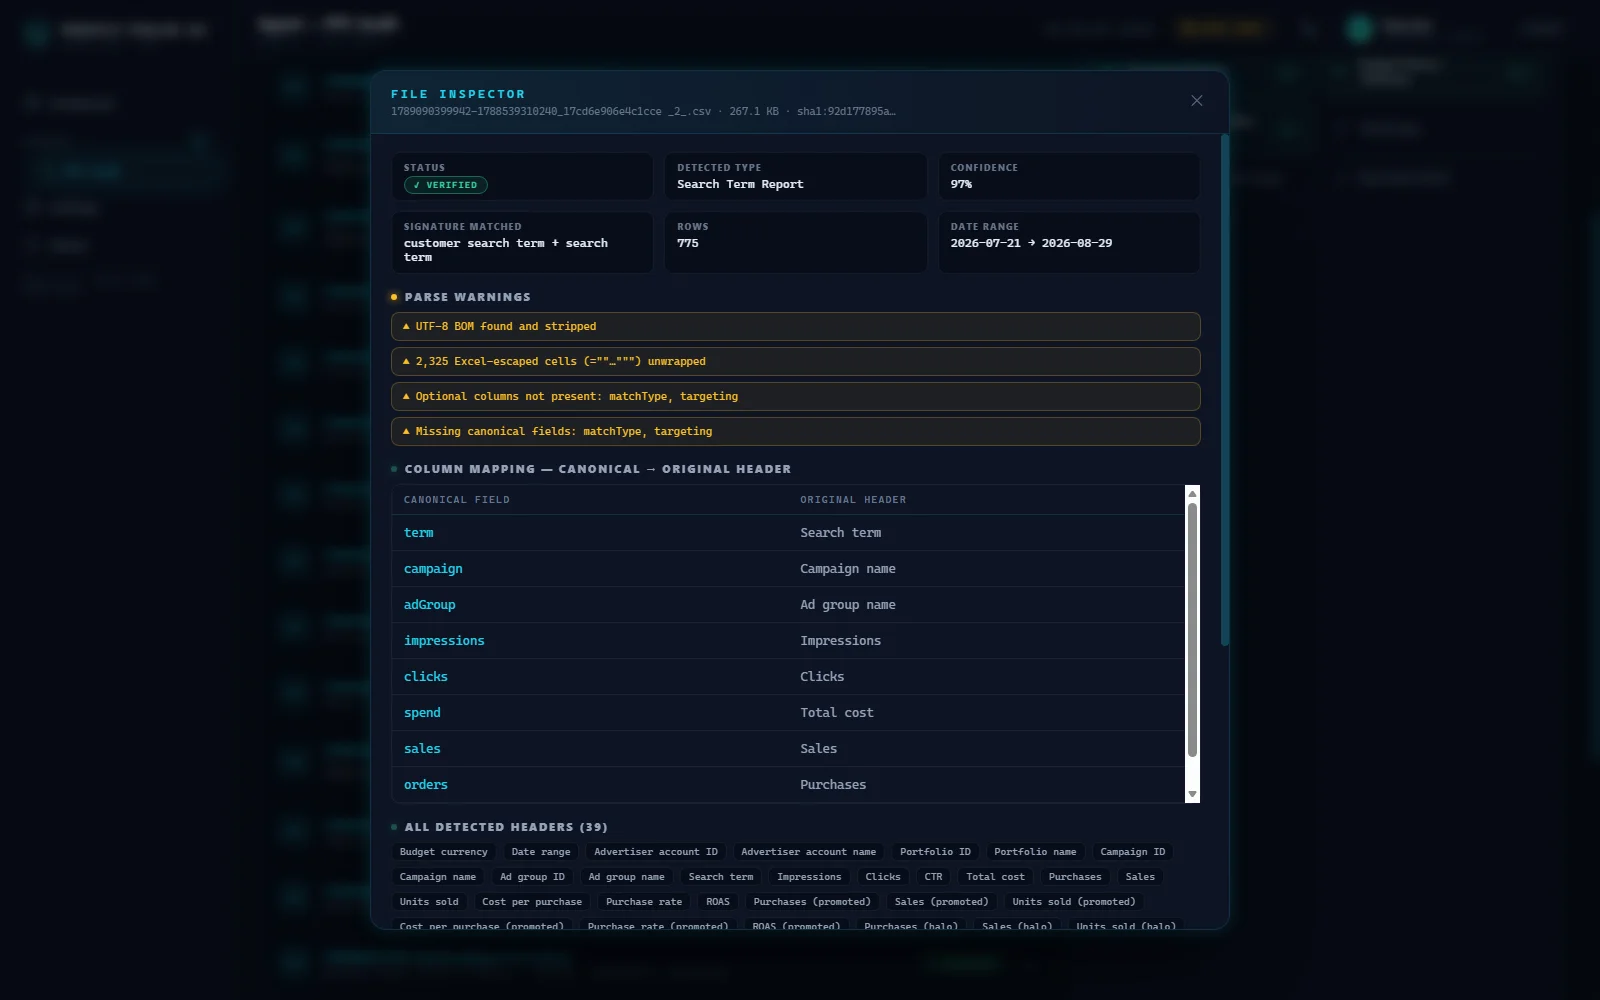Click the warning triangle on the Missing canonical fields row
Image resolution: width=1600 pixels, height=1000 pixels.
click(406, 431)
